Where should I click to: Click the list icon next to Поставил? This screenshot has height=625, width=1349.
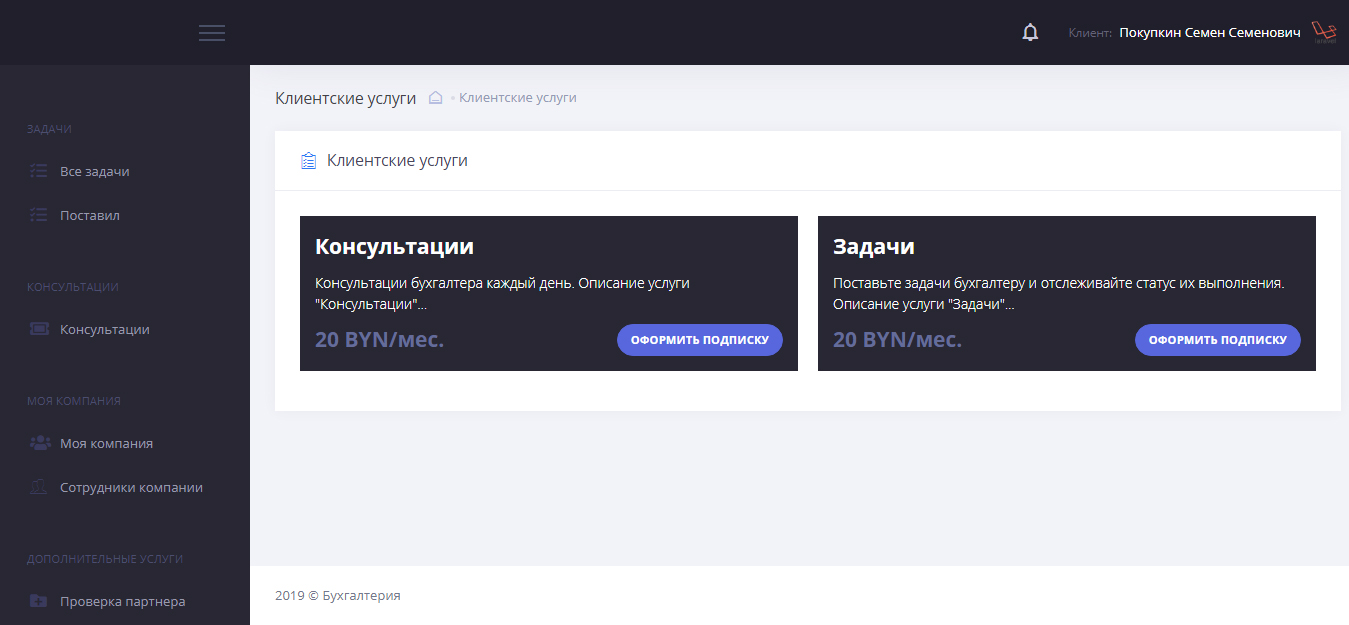(39, 215)
